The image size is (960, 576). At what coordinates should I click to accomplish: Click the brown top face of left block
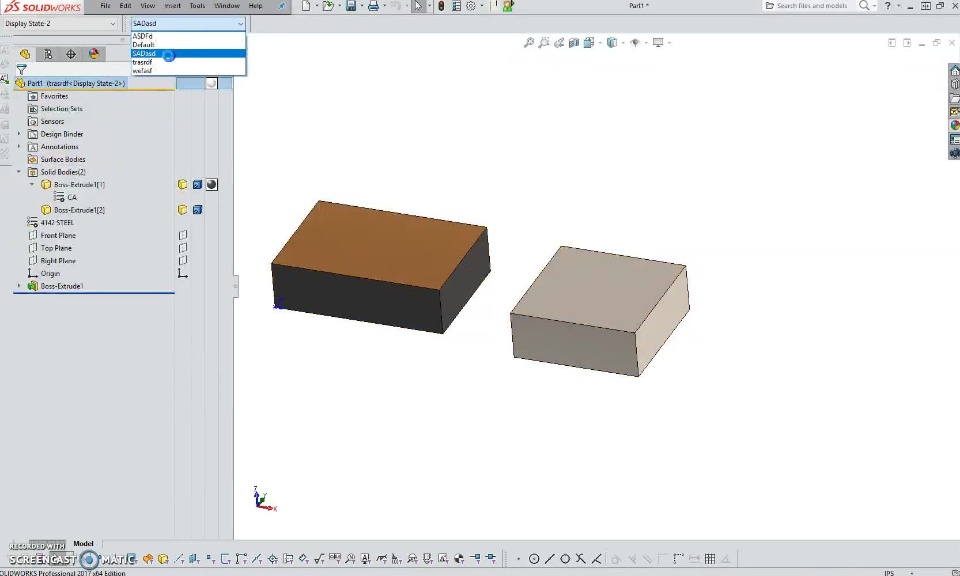[x=380, y=243]
